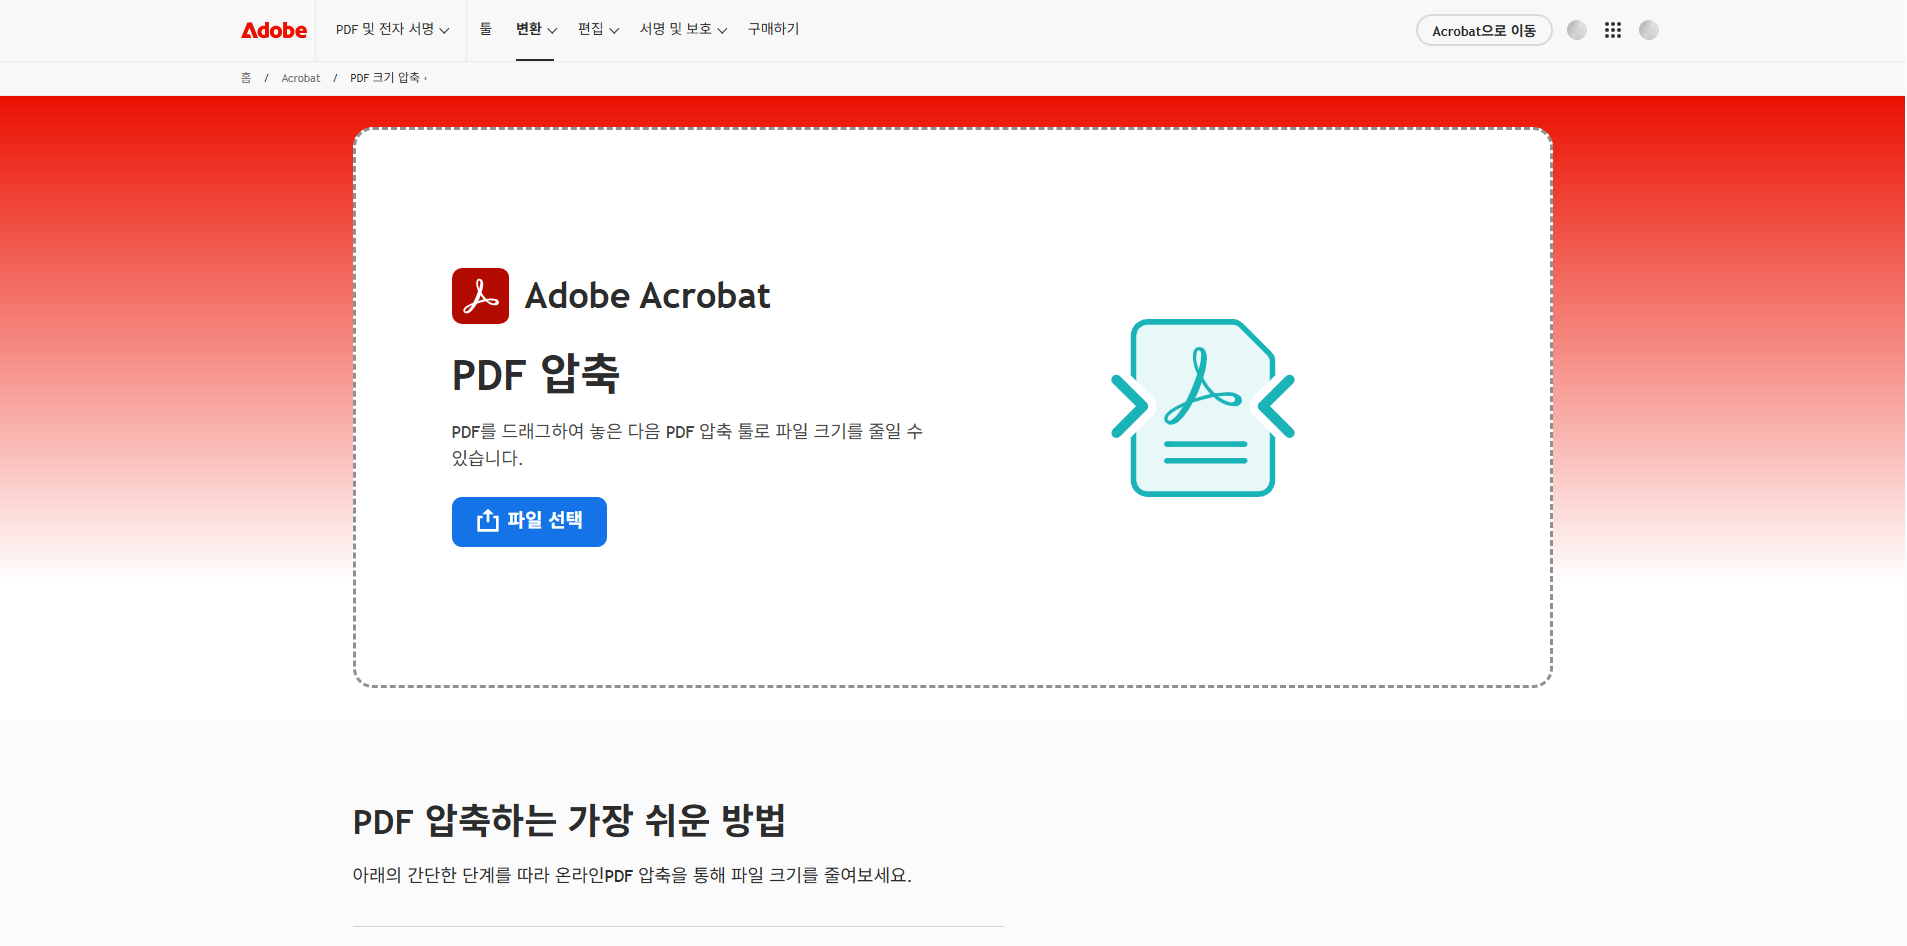Viewport: 1907px width, 946px height.
Task: Click the red Adobe Acrobat logo icon
Action: [480, 296]
